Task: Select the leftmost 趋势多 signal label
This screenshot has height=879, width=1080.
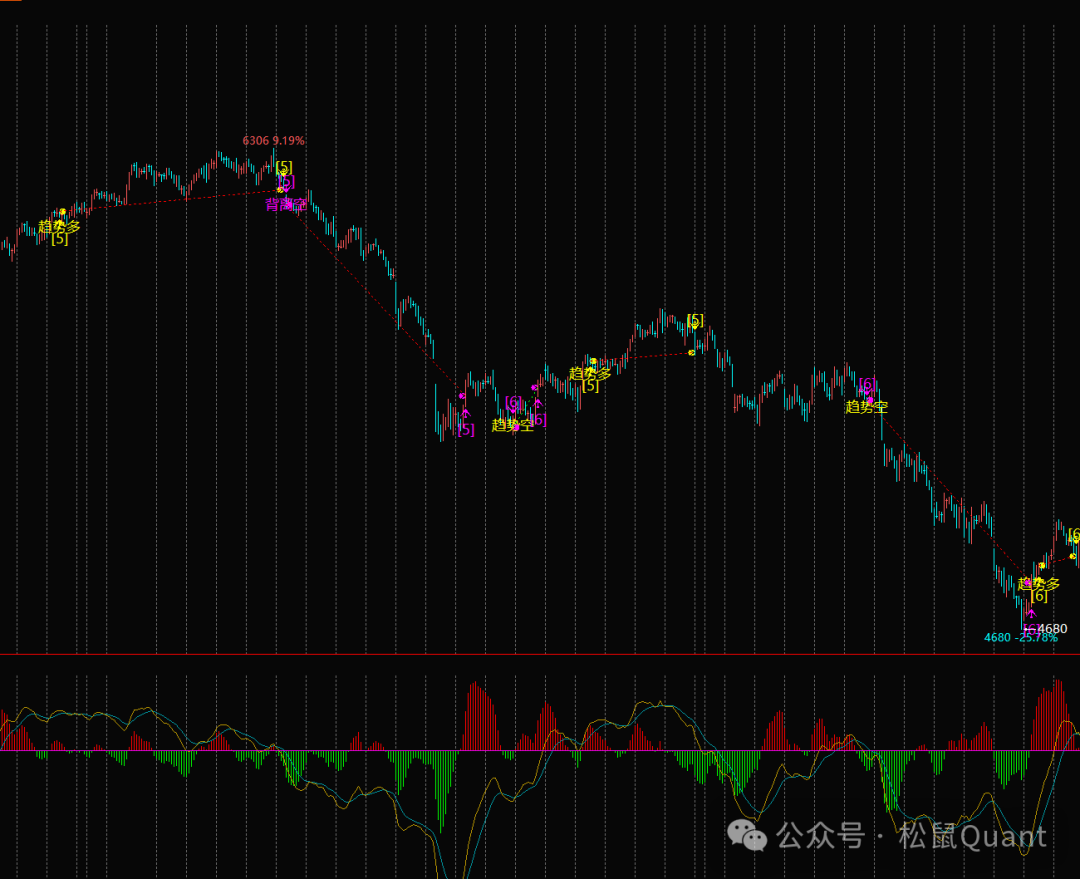Action: [x=59, y=226]
